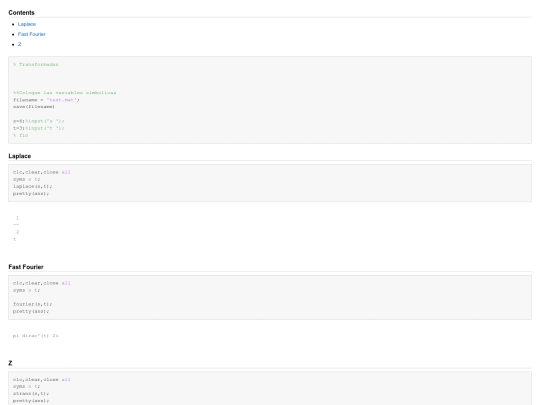
Task: Click the filename = 'test.mat' code line
Action: click(46, 100)
